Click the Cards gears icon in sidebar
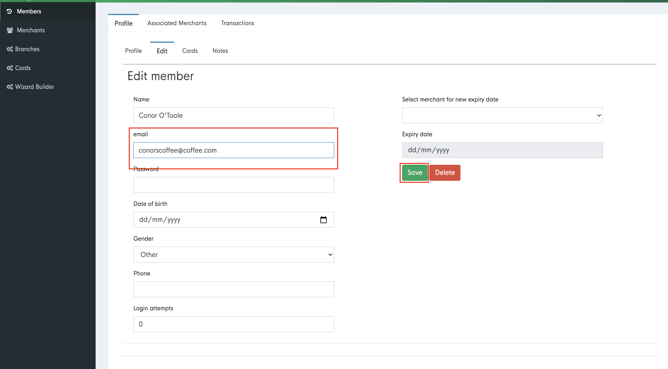The height and width of the screenshot is (369, 668). tap(10, 68)
